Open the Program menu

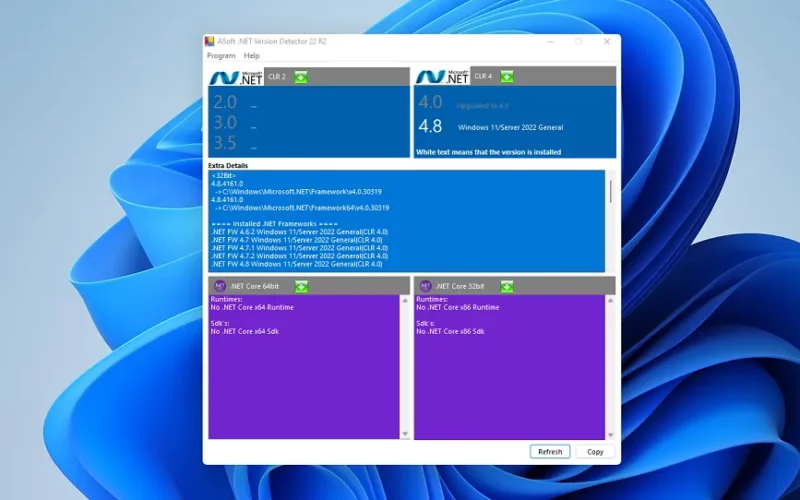221,56
